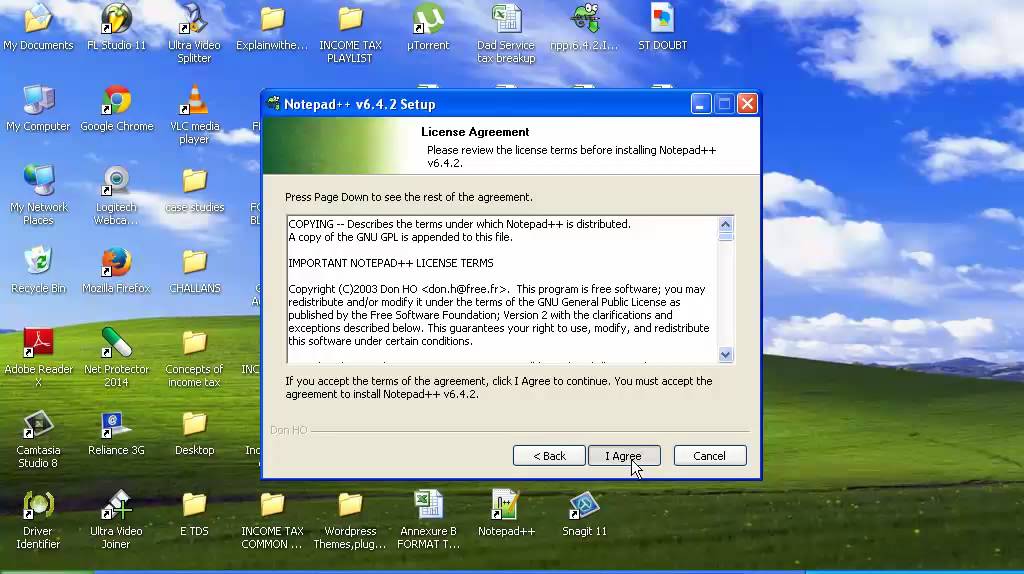Click "IMPORTANT NOTEPAD++ LICENSE TERMS" line
The image size is (1024, 574).
[391, 263]
